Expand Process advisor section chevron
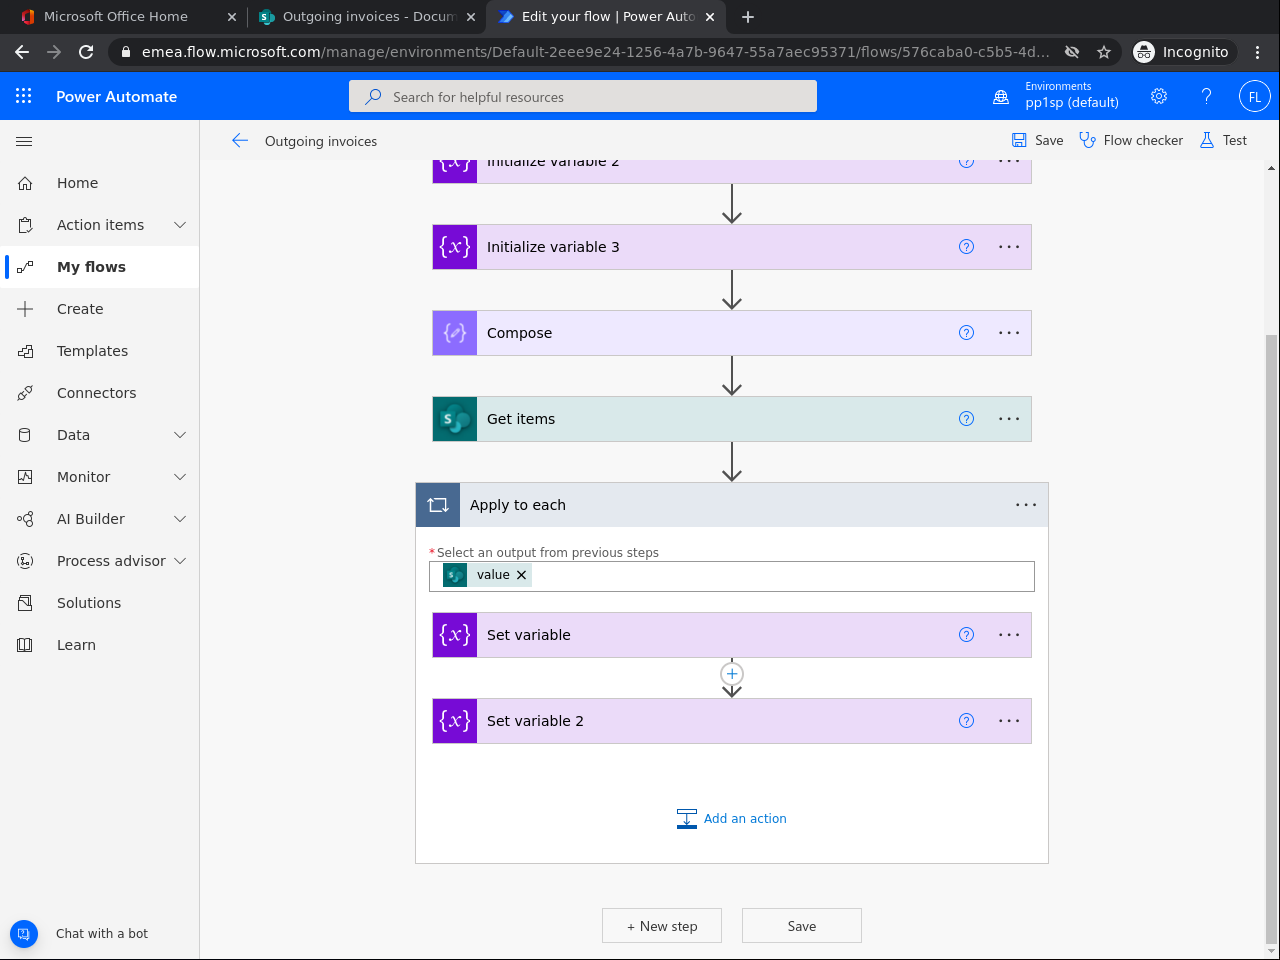 180,561
